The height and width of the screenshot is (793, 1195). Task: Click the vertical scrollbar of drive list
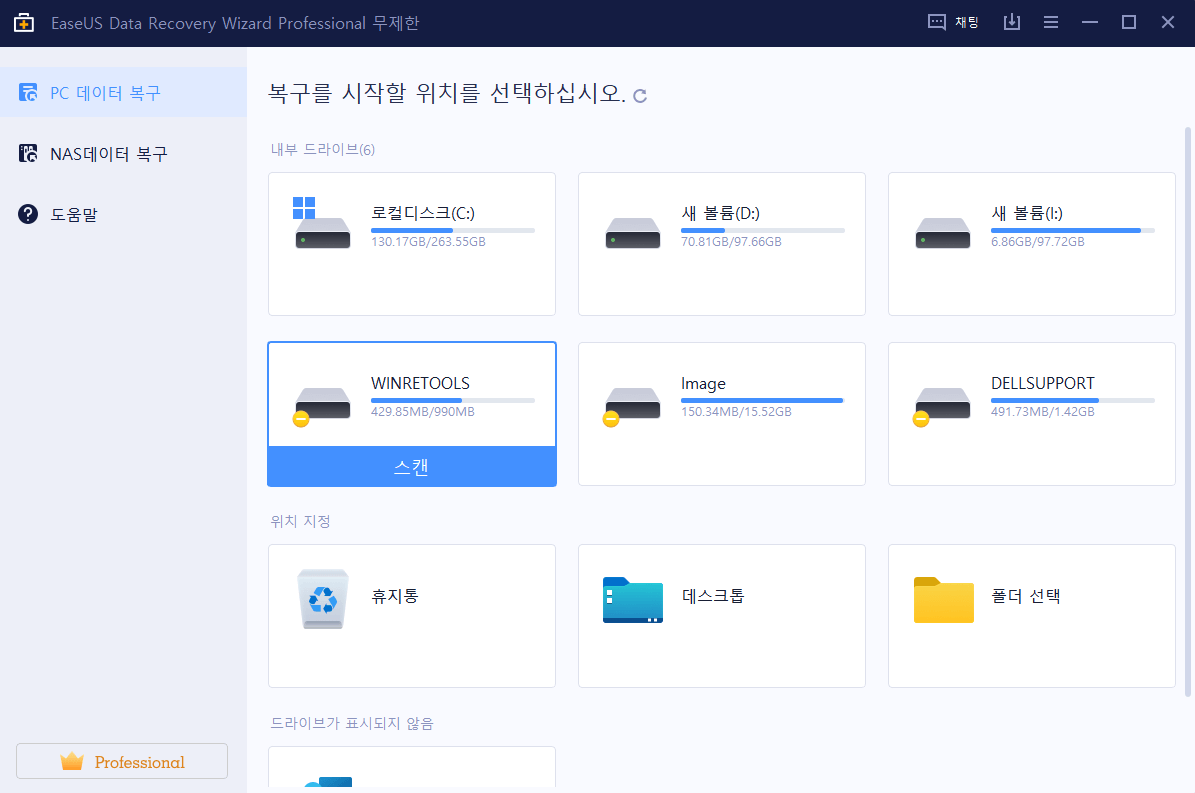(x=1187, y=411)
